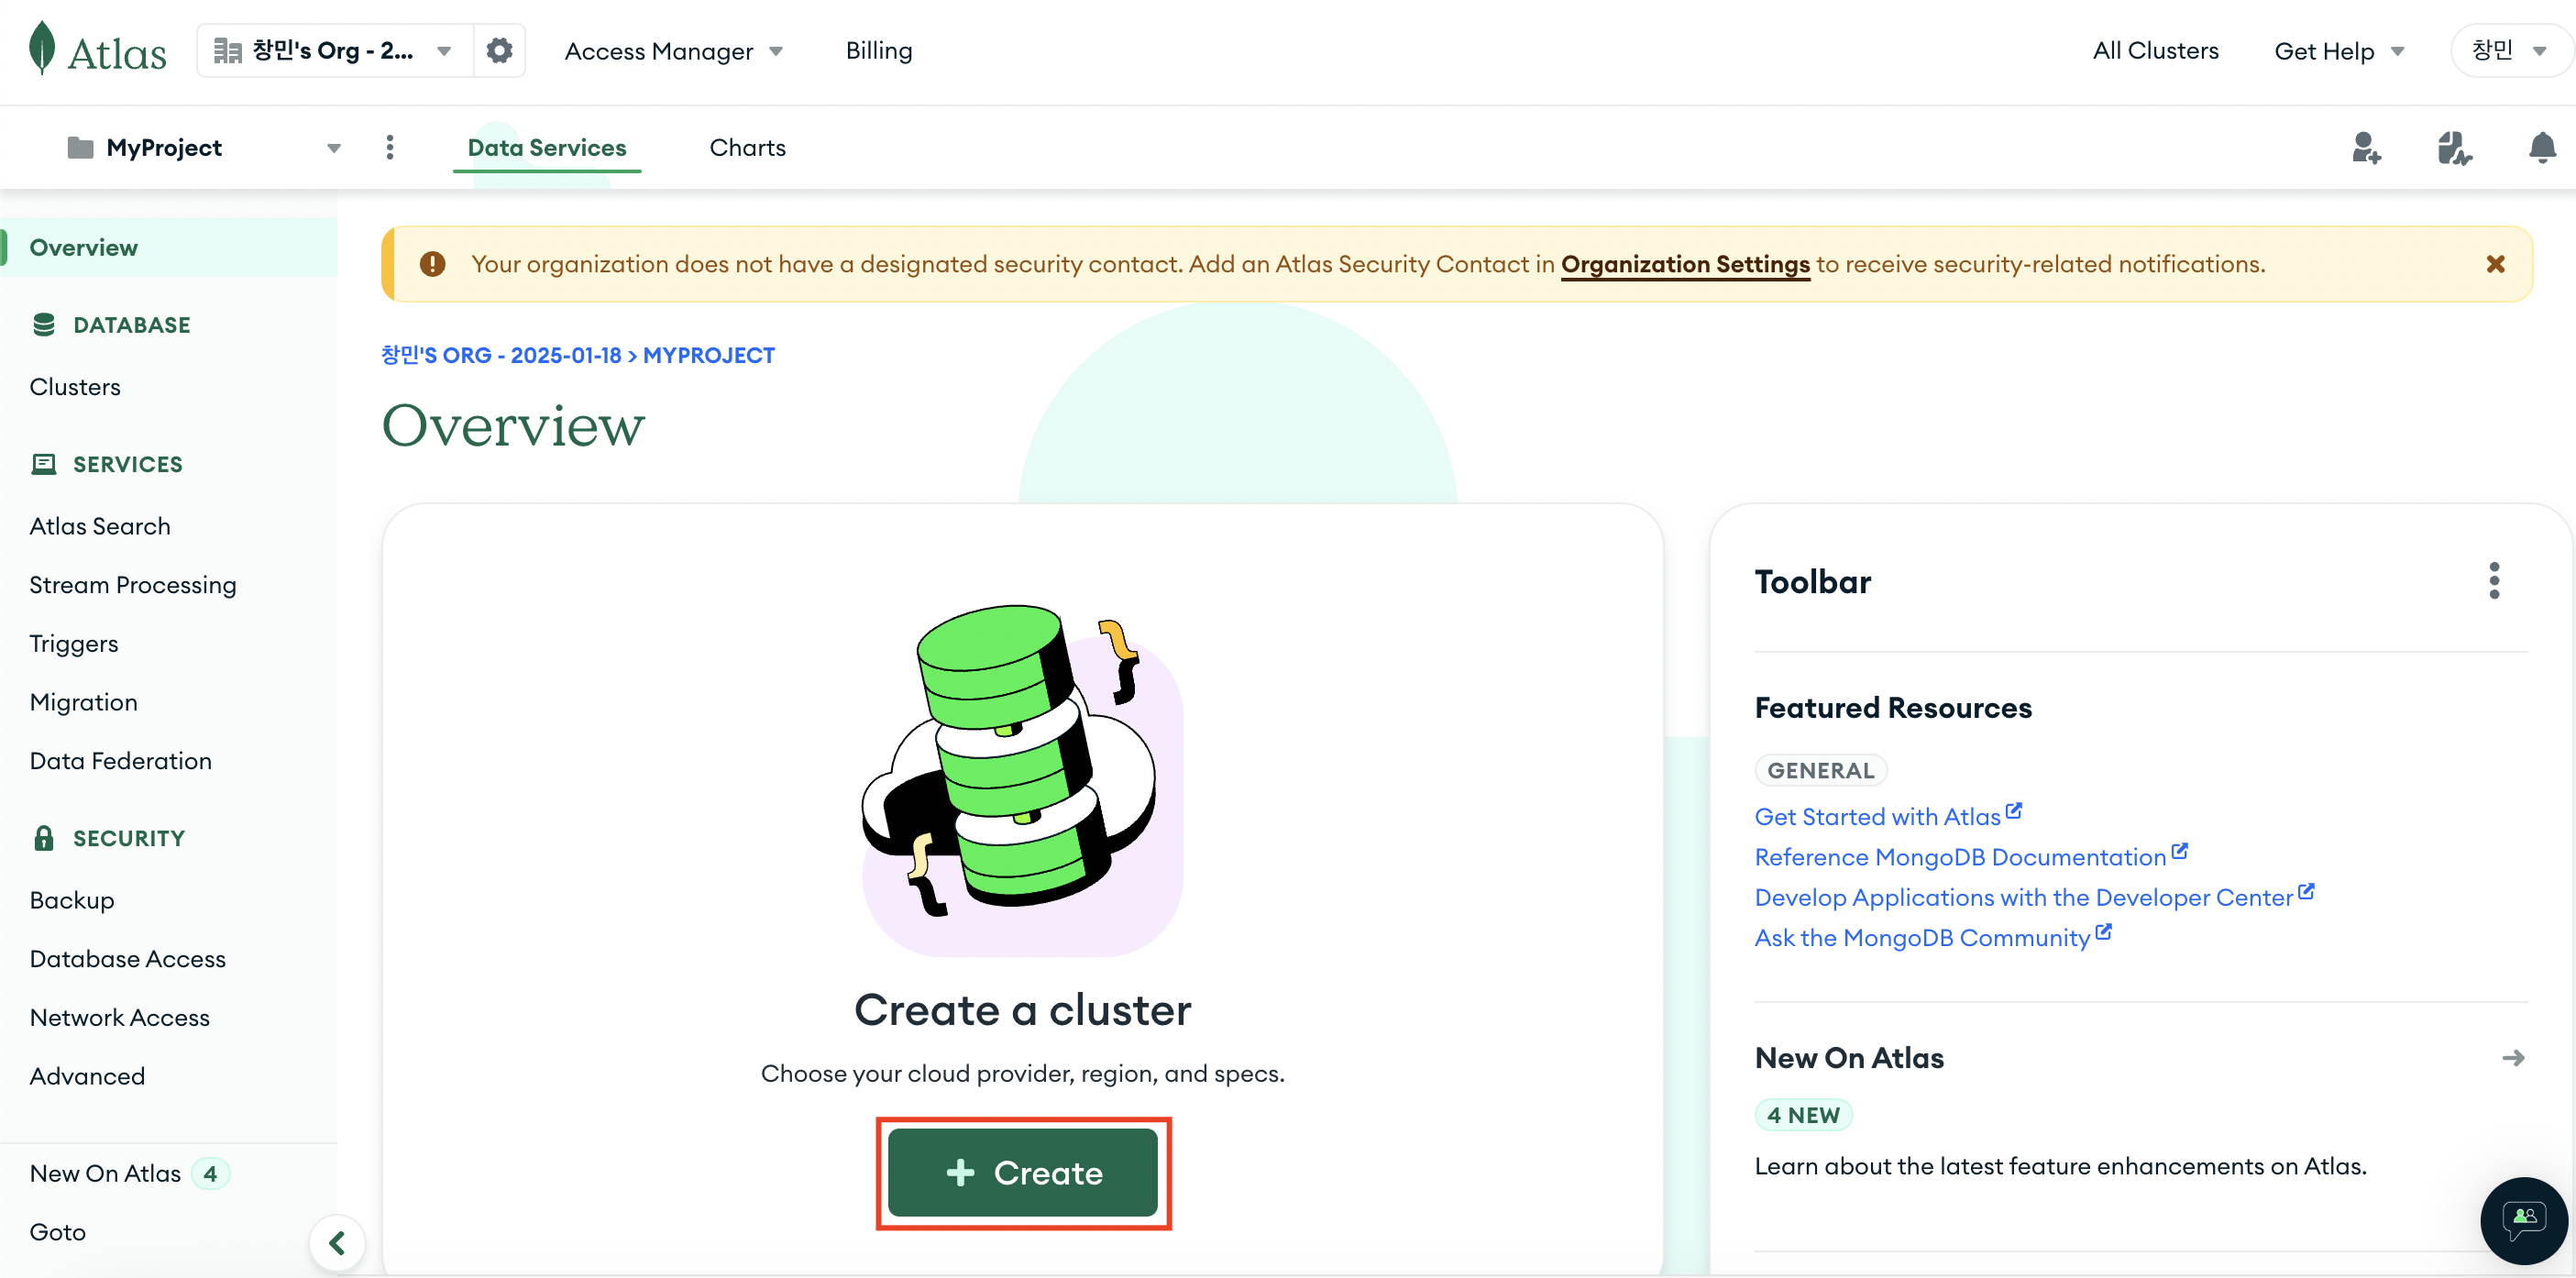Open Get Started with Atlas link
Image resolution: width=2576 pixels, height=1278 pixels.
1877,817
